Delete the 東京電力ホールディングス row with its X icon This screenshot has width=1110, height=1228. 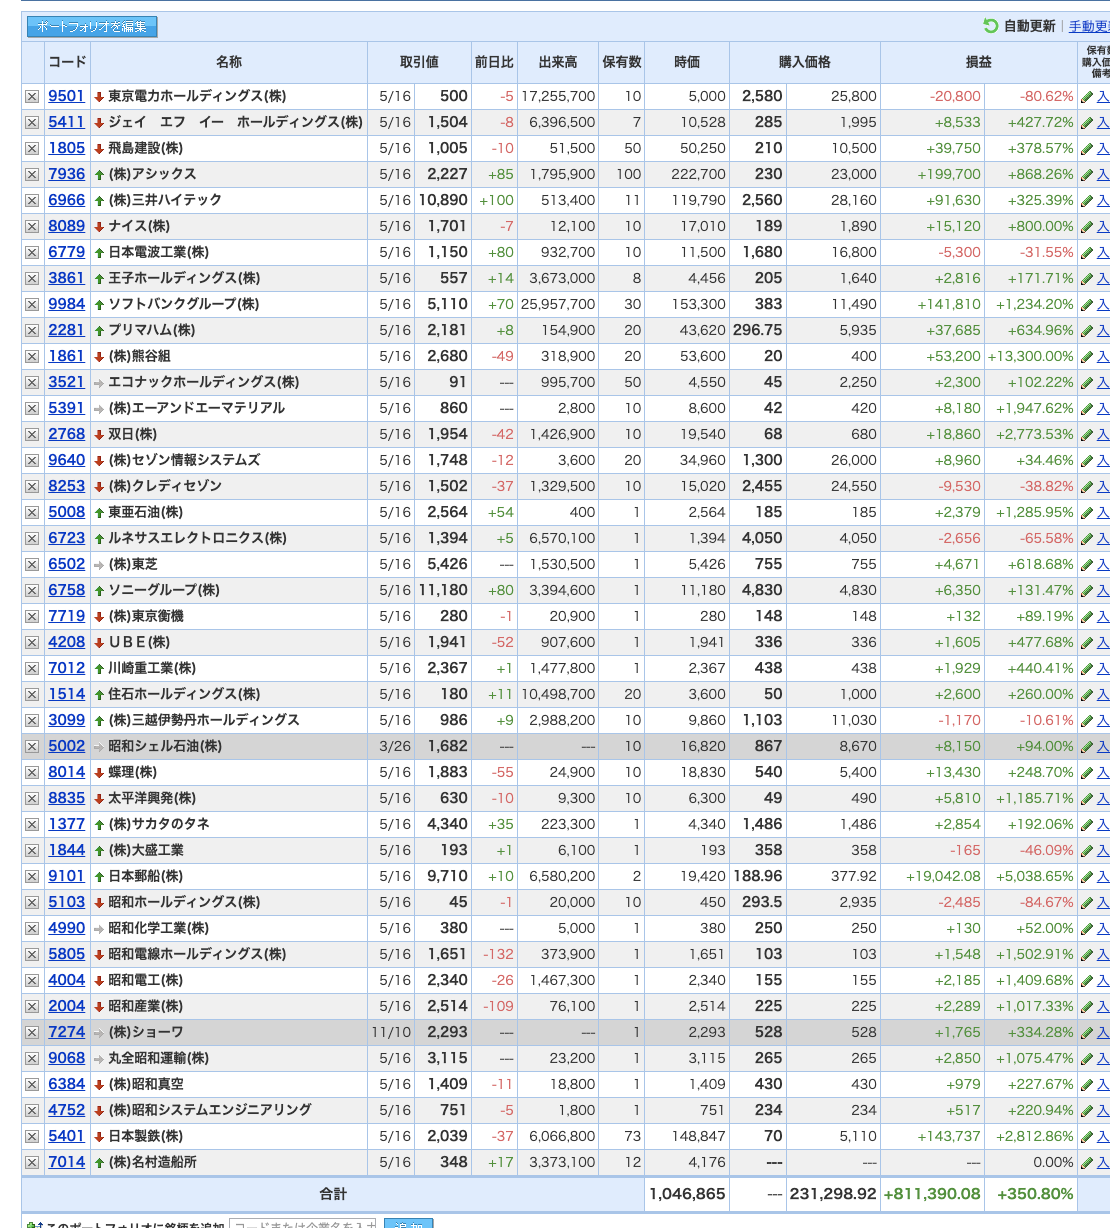pyautogui.click(x=32, y=96)
